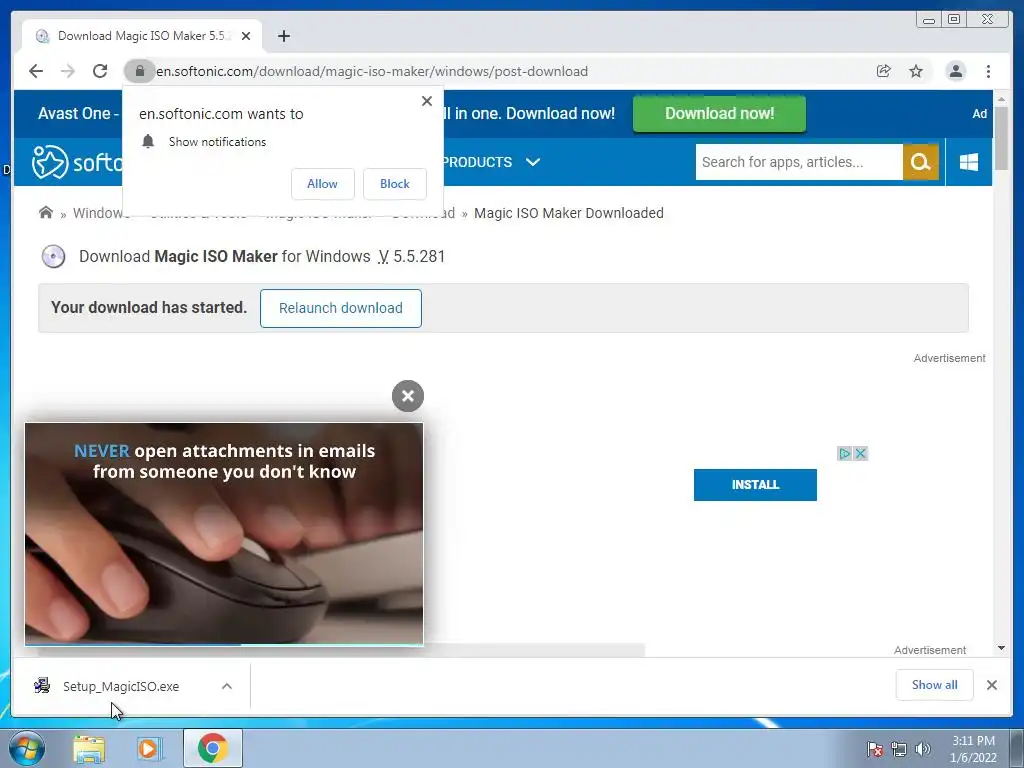The height and width of the screenshot is (768, 1024).
Task: Open the Chrome profile avatar menu
Action: 955,71
